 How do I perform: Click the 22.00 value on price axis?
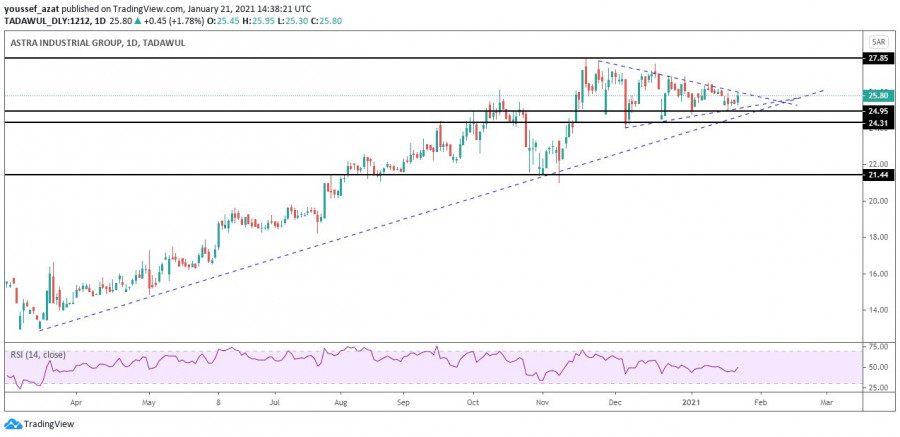[878, 164]
